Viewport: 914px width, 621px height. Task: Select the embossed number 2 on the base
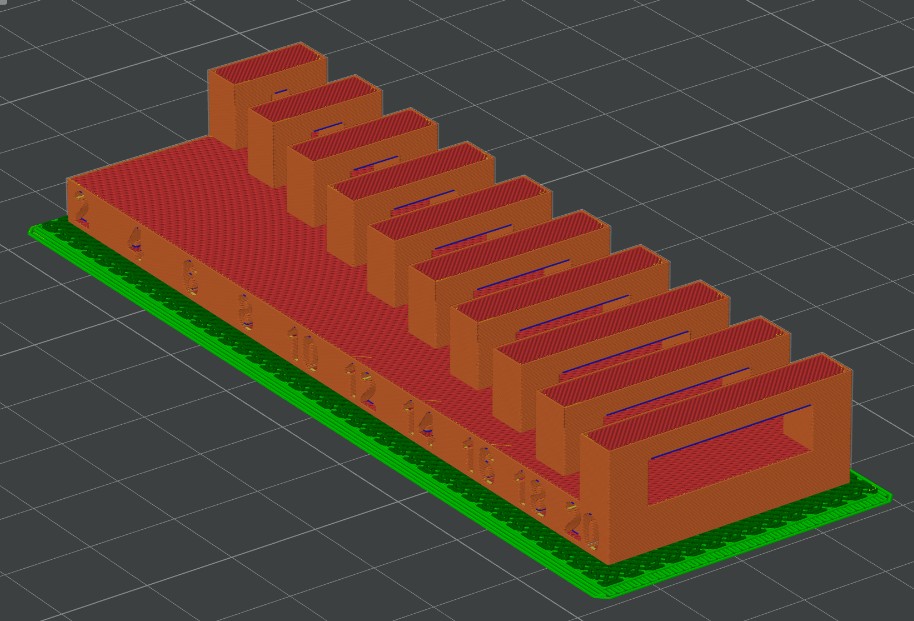82,207
